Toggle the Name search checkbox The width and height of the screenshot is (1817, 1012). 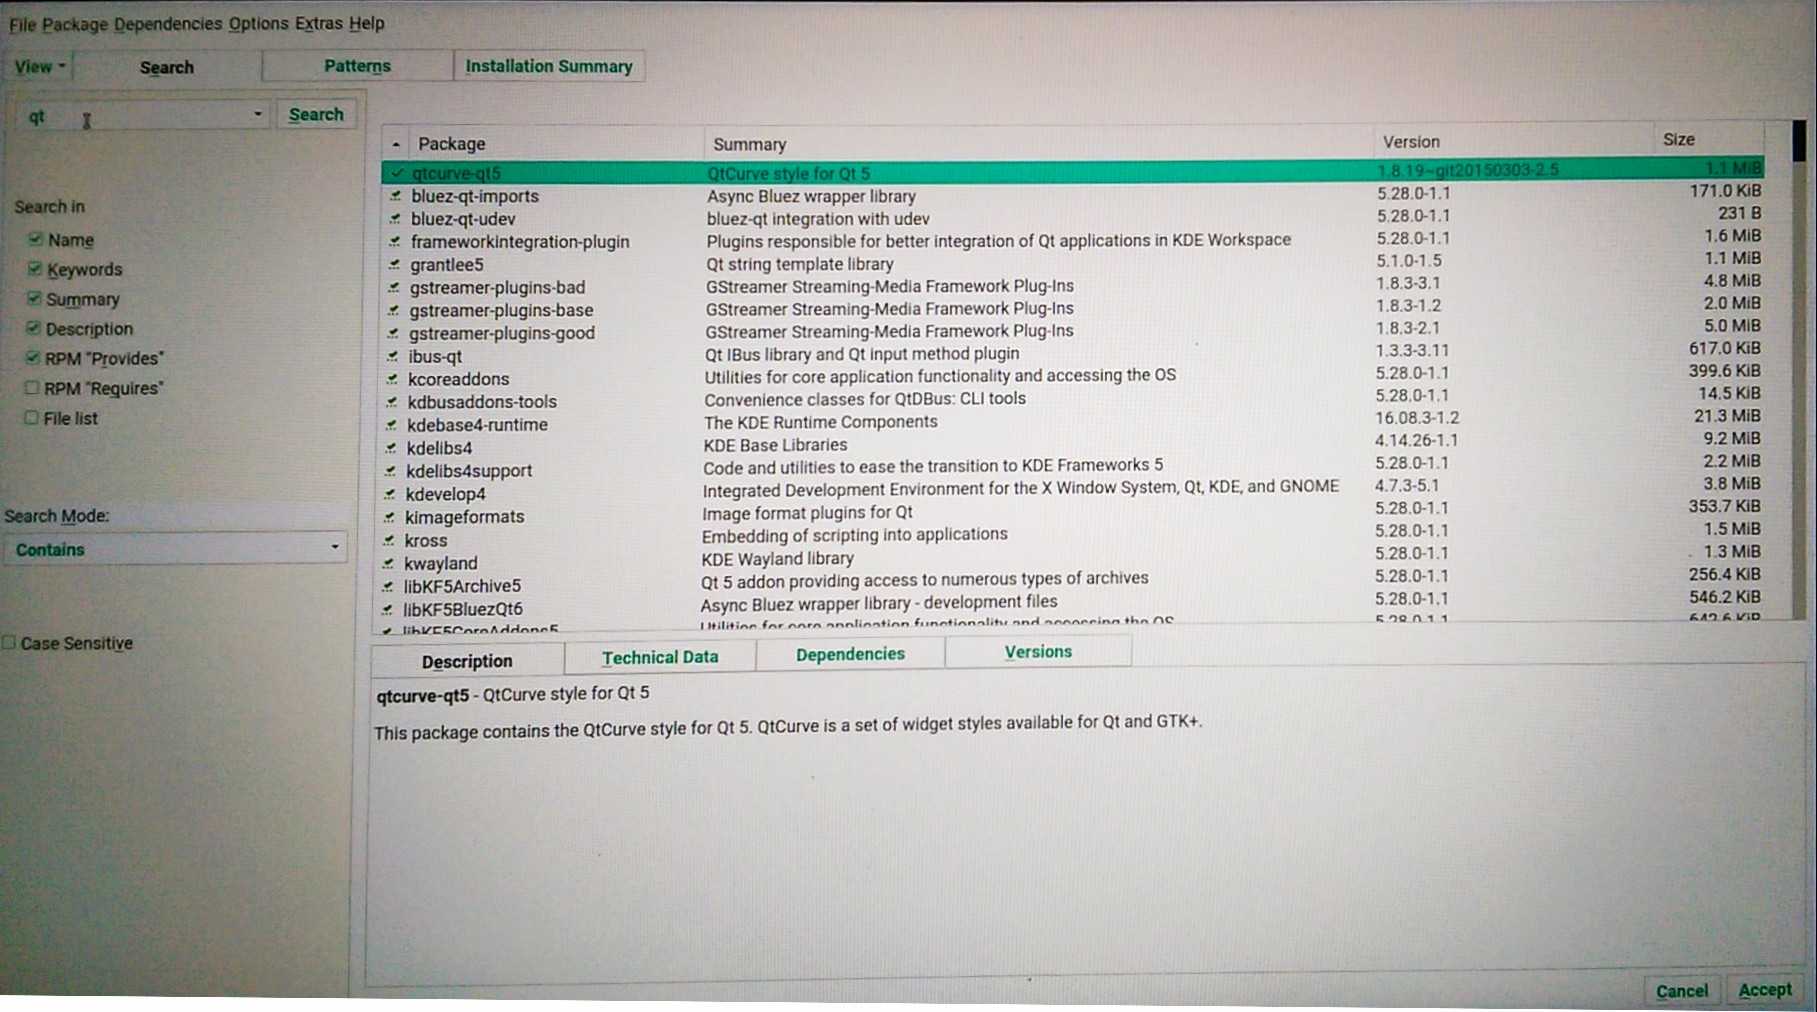36,239
